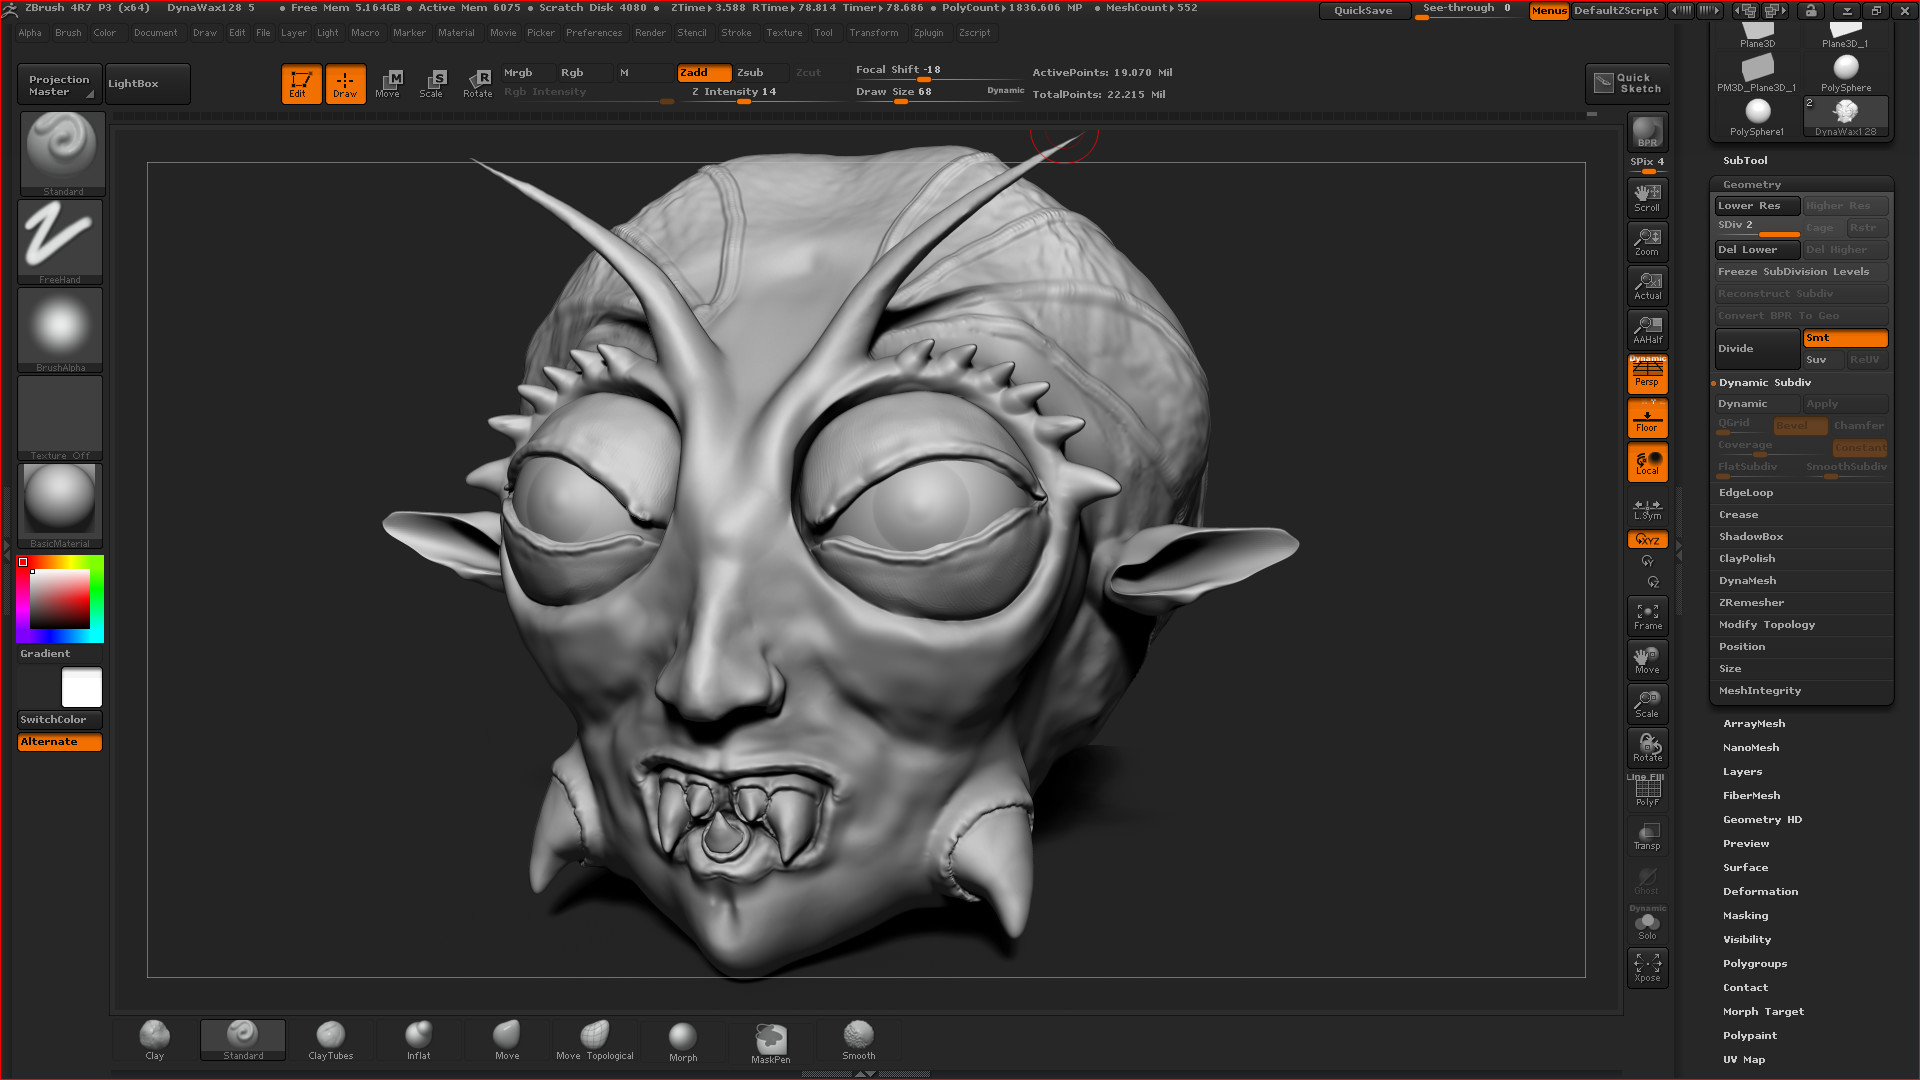Pick the Inflat brush icon
Viewport: 1920px width, 1080px height.
pyautogui.click(x=418, y=1038)
